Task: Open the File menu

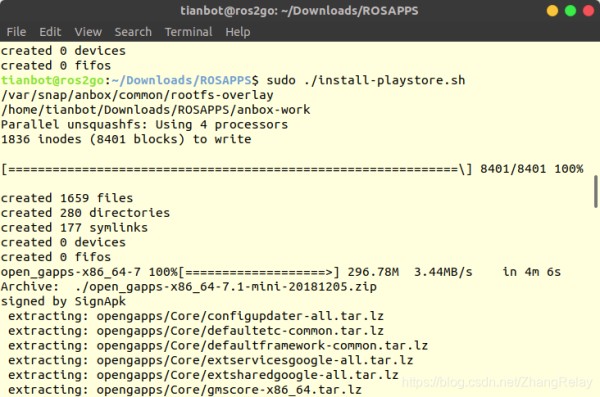Action: (x=16, y=32)
